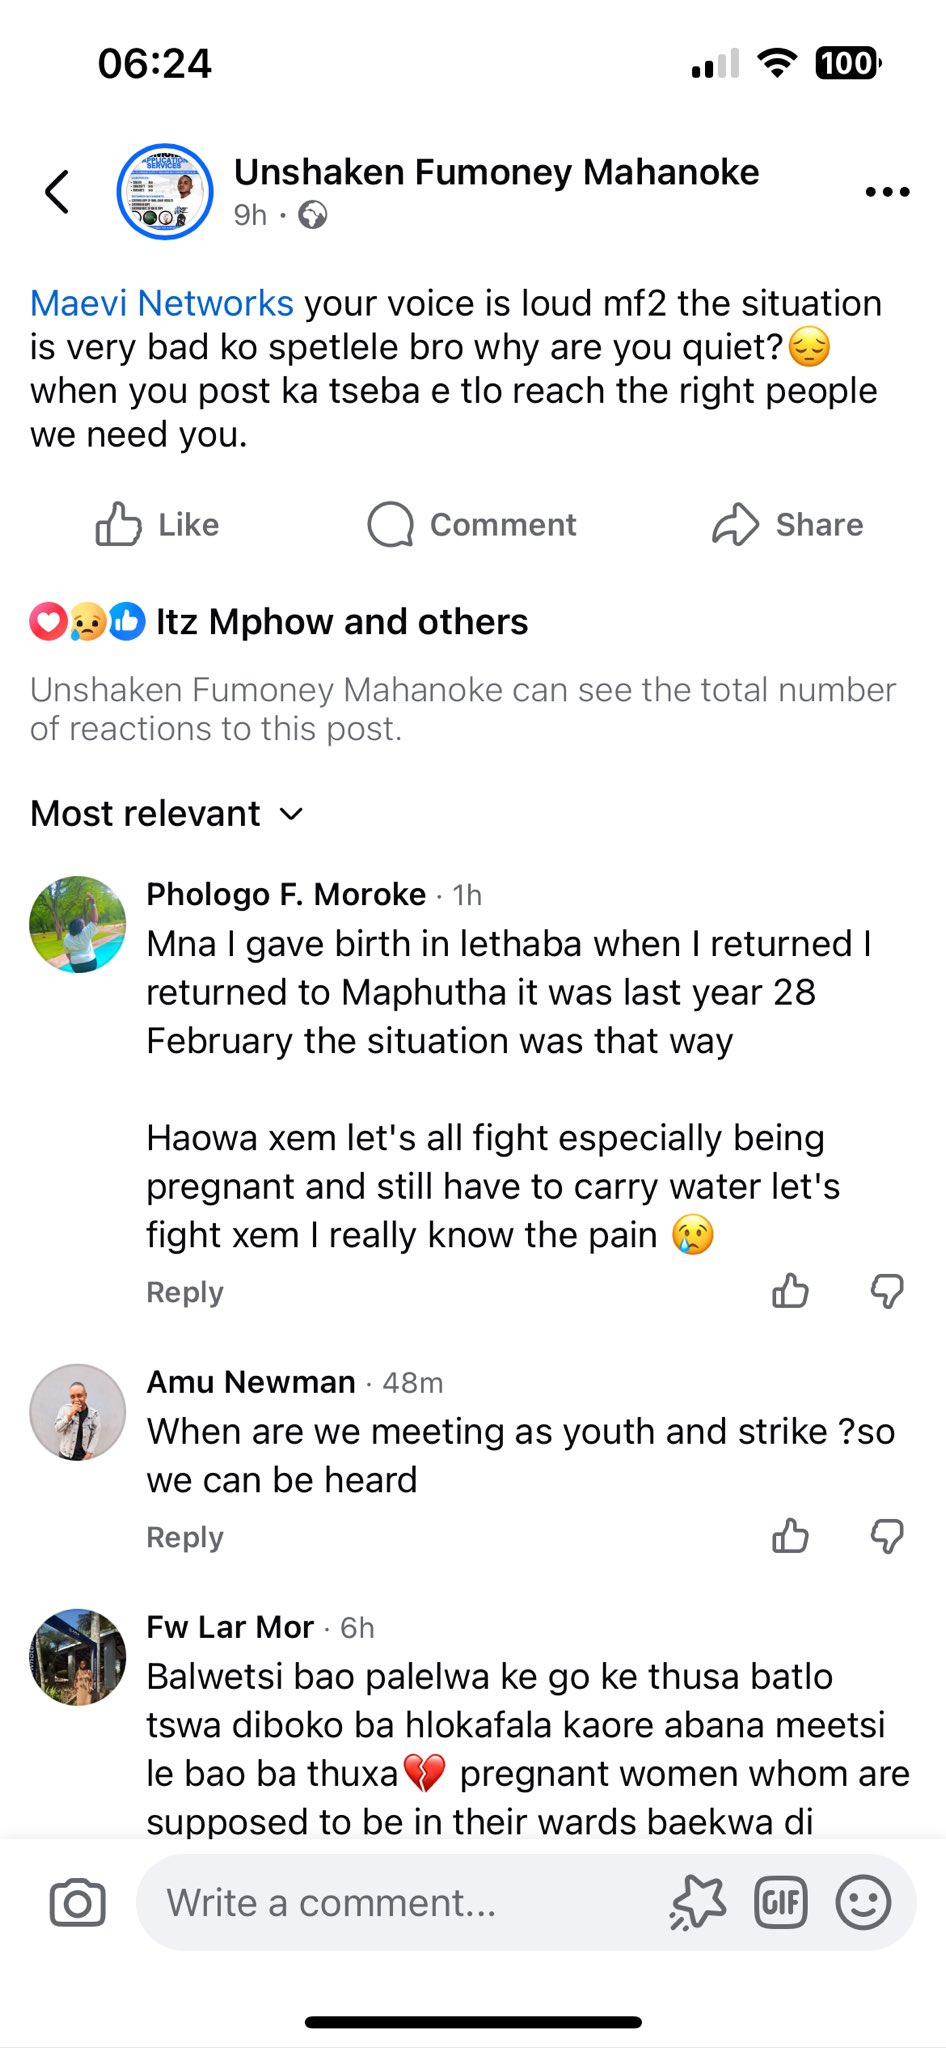
Task: Tap the Write a comment field
Action: pyautogui.click(x=400, y=1903)
